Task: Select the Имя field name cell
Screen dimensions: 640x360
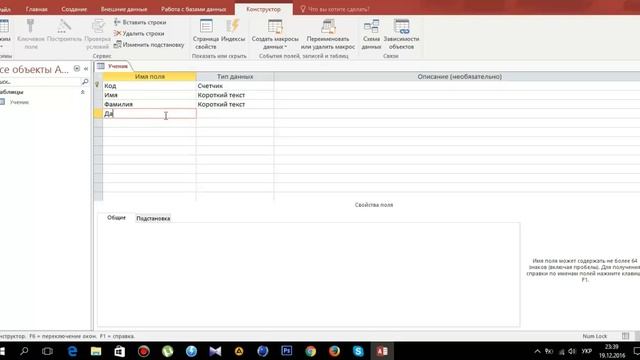Action: tap(149, 95)
